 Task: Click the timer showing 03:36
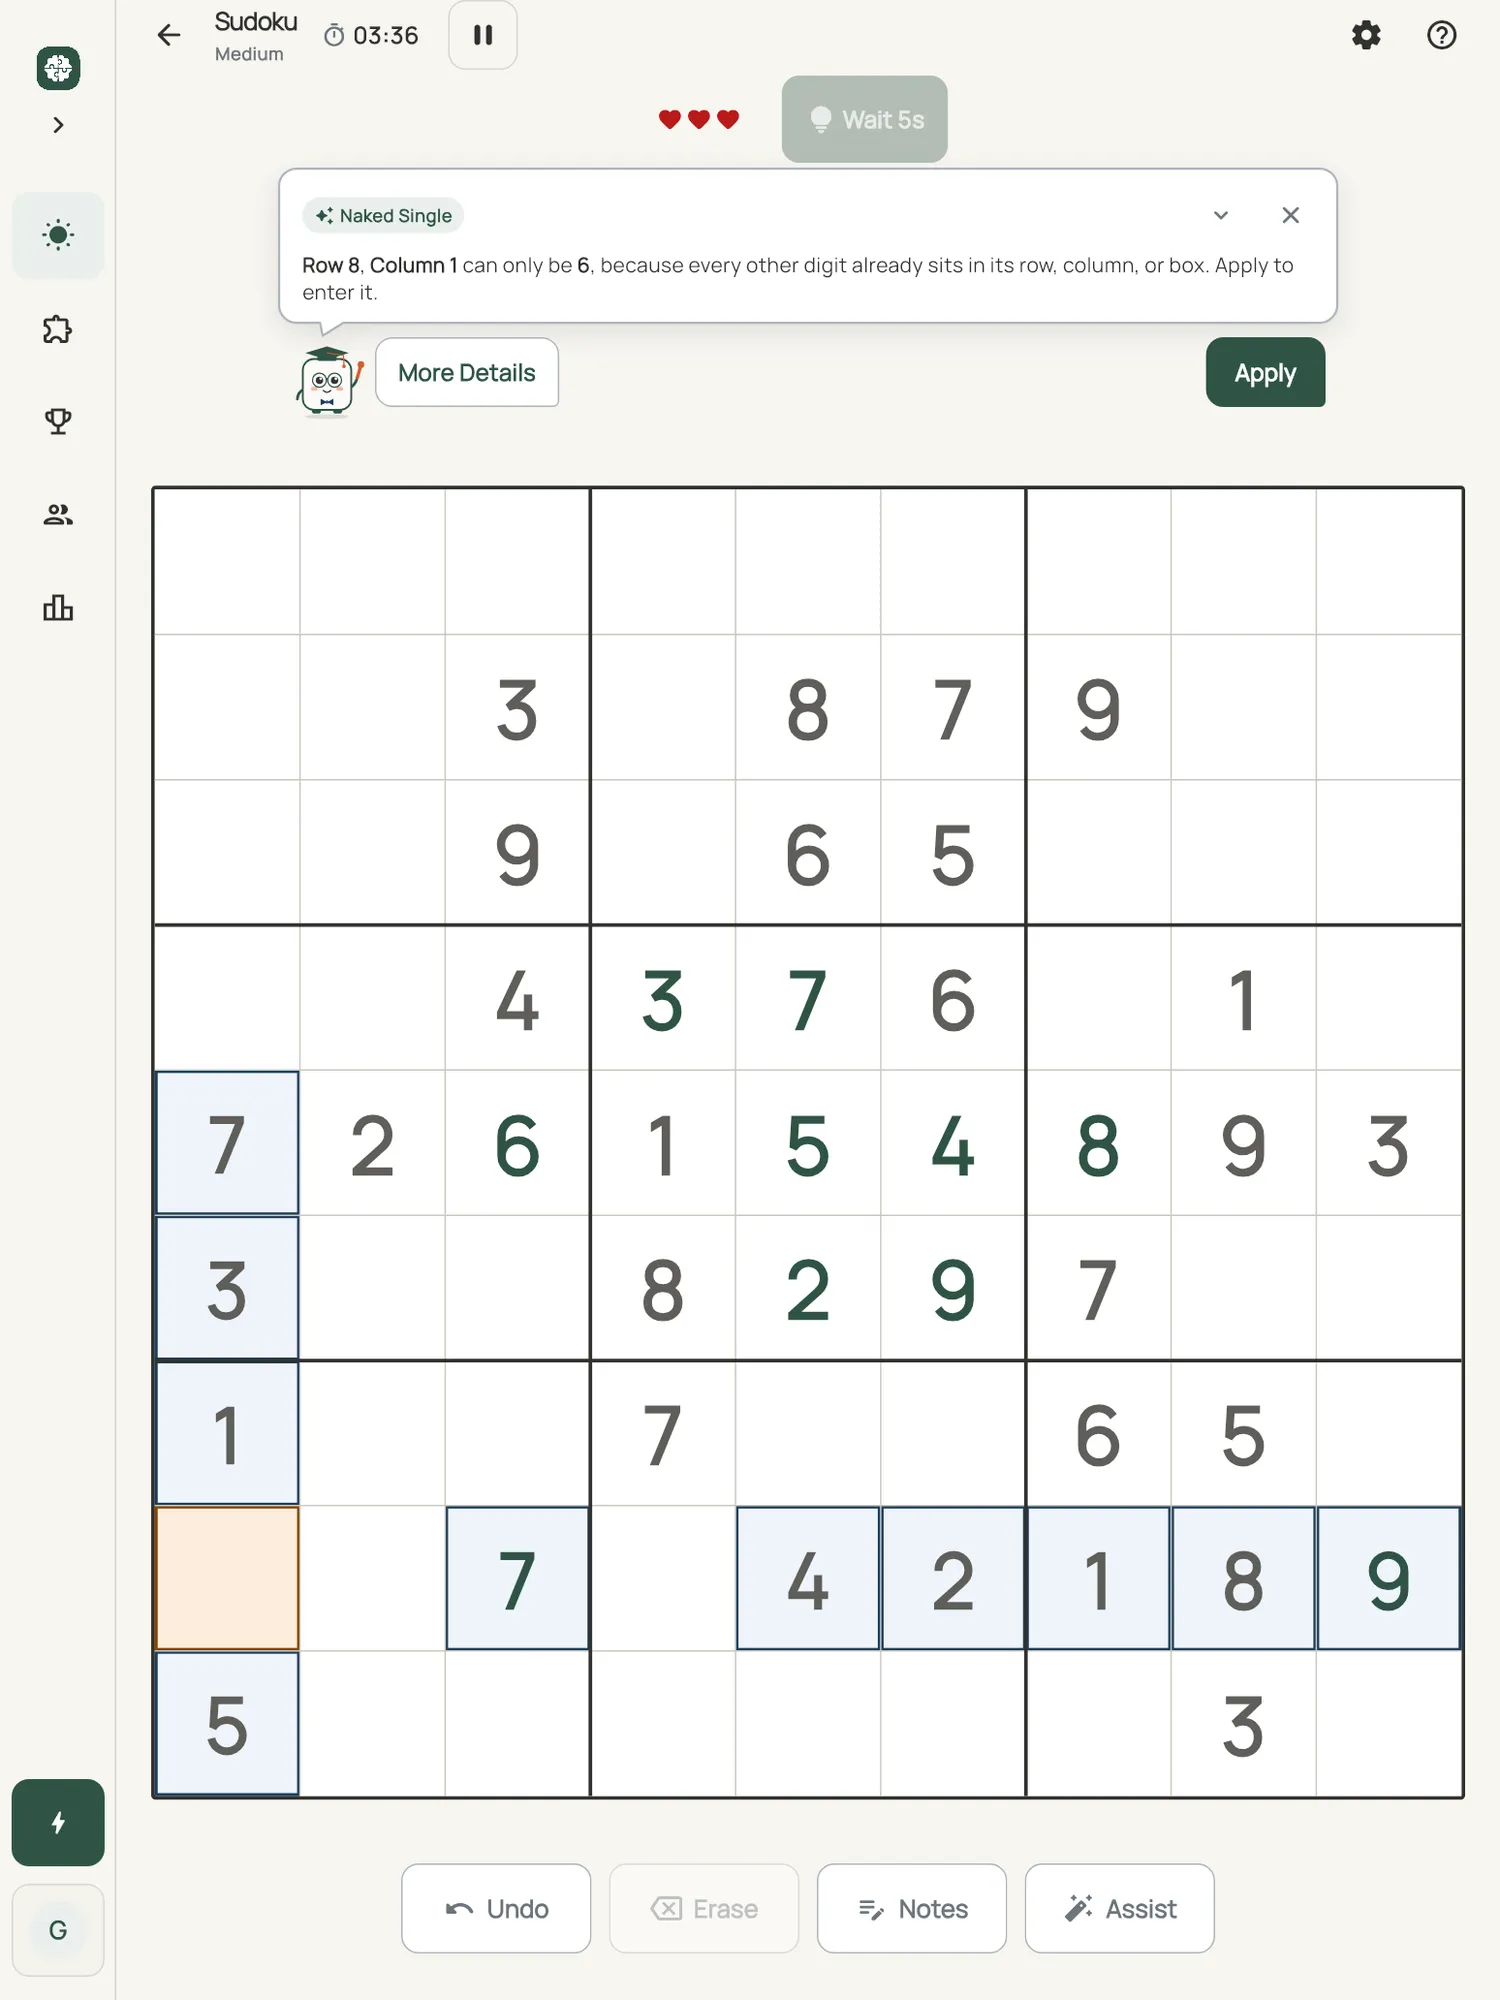pyautogui.click(x=372, y=36)
